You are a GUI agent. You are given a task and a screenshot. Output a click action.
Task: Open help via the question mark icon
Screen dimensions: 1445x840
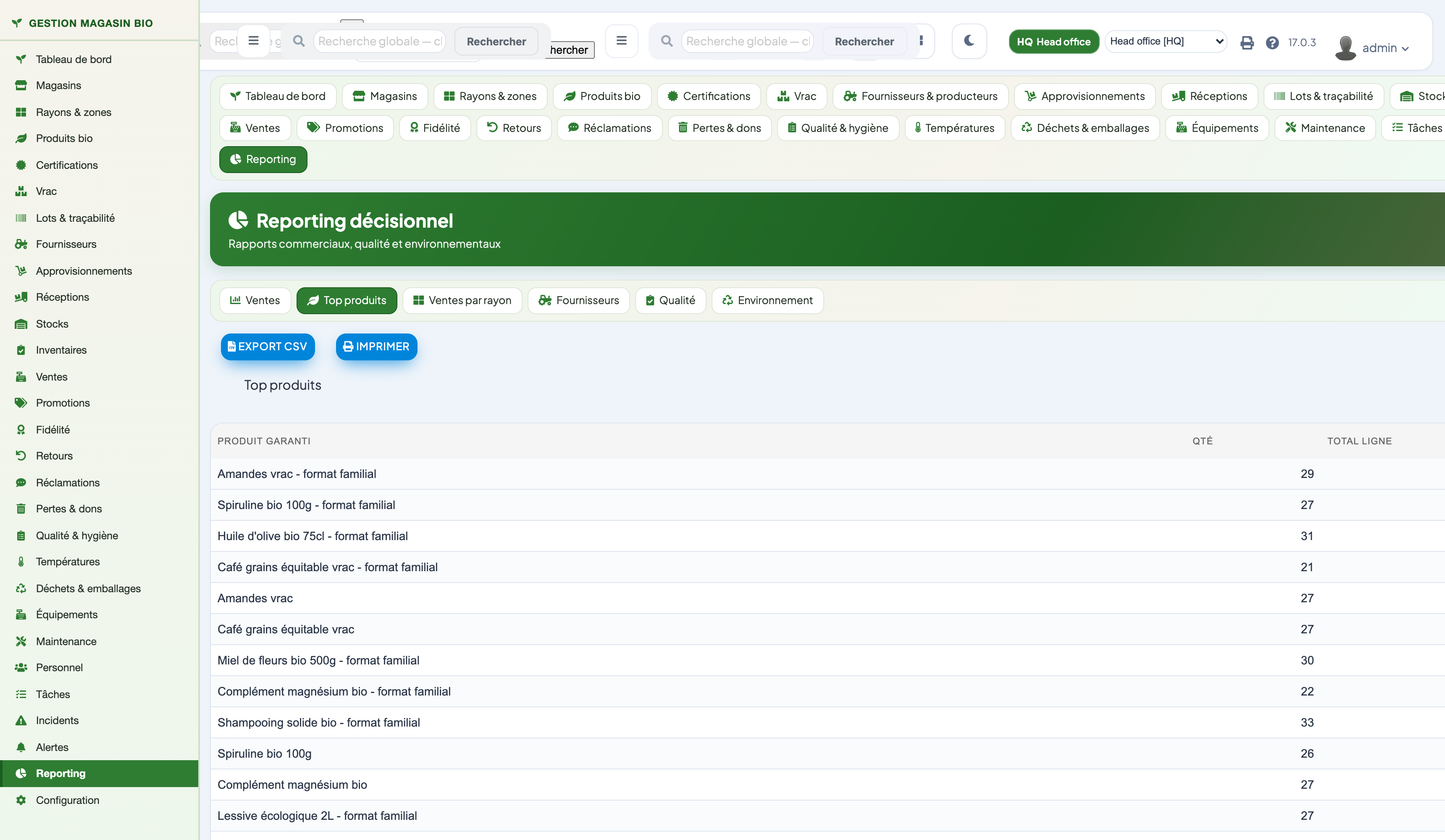click(x=1272, y=43)
